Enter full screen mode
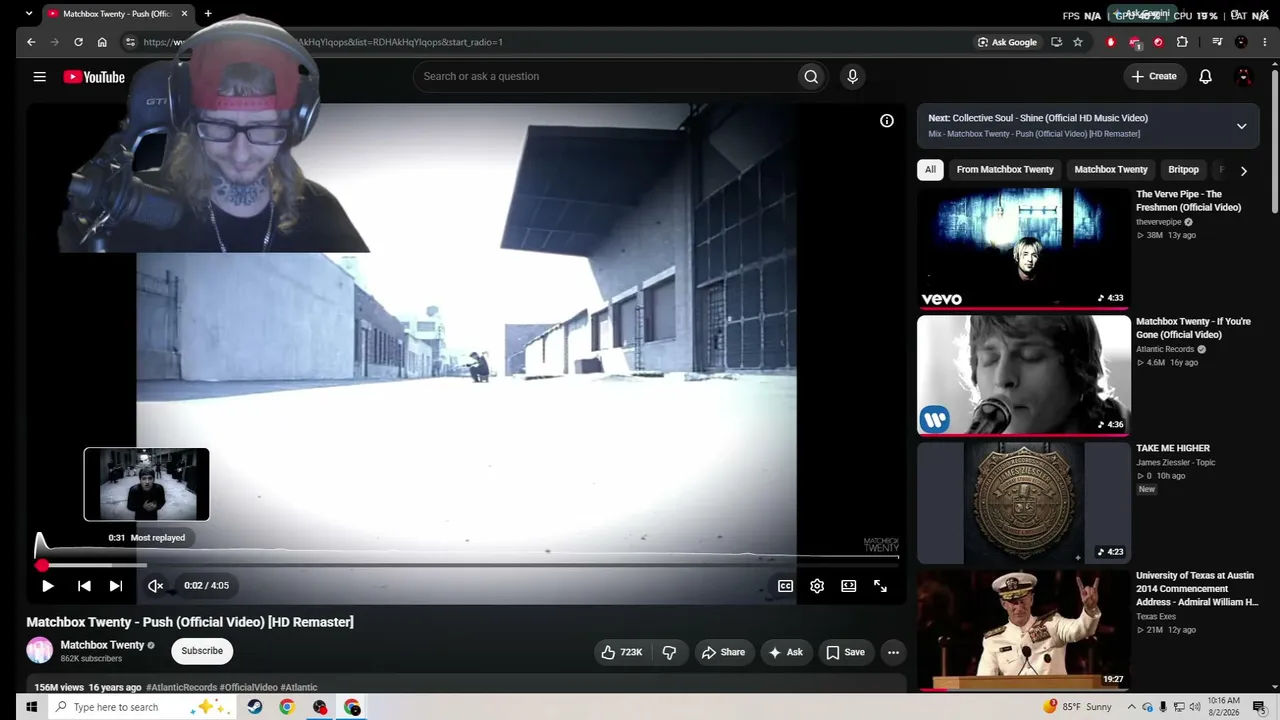1280x720 pixels. point(880,586)
